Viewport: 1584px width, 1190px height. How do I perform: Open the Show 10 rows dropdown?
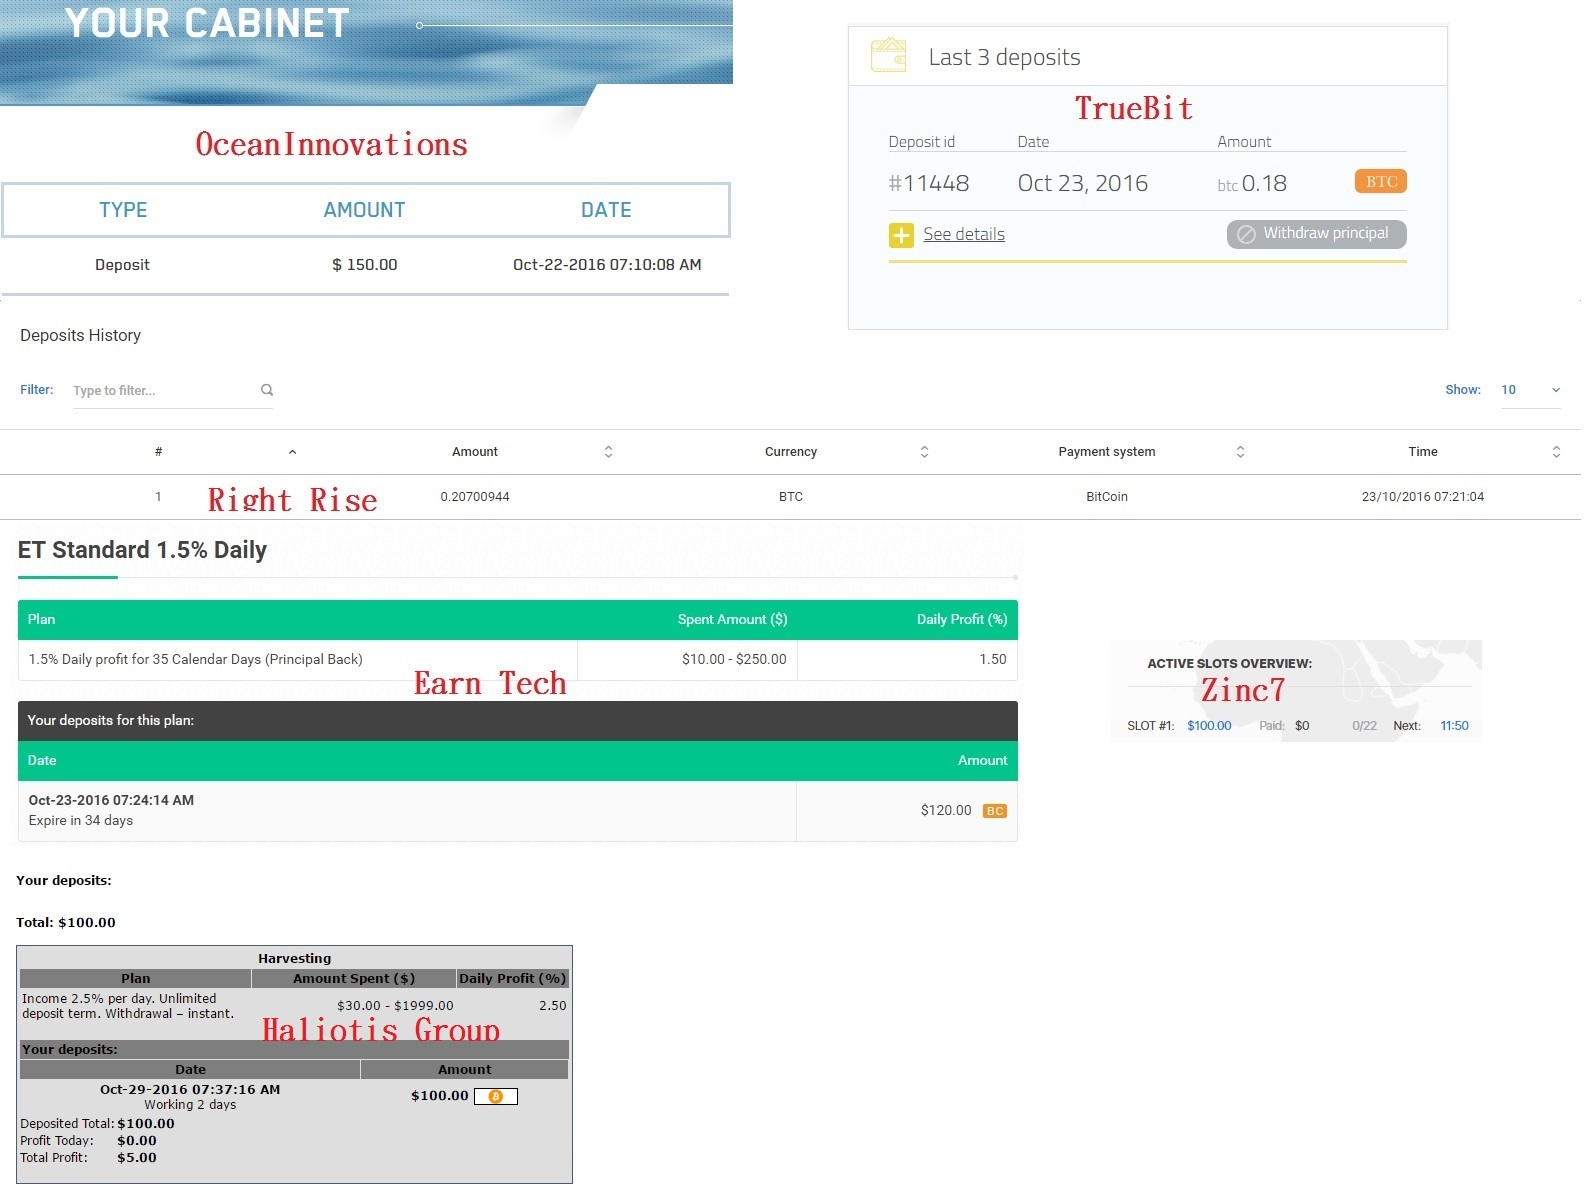pos(1530,390)
